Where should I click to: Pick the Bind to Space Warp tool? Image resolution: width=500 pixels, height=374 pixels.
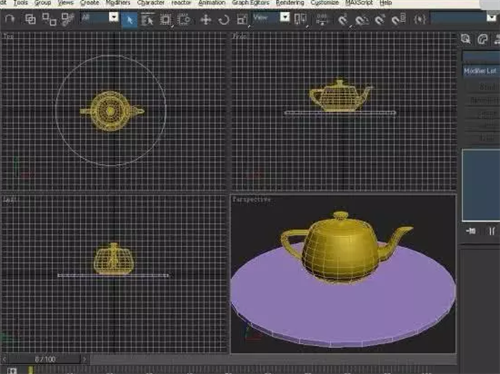tap(68, 19)
